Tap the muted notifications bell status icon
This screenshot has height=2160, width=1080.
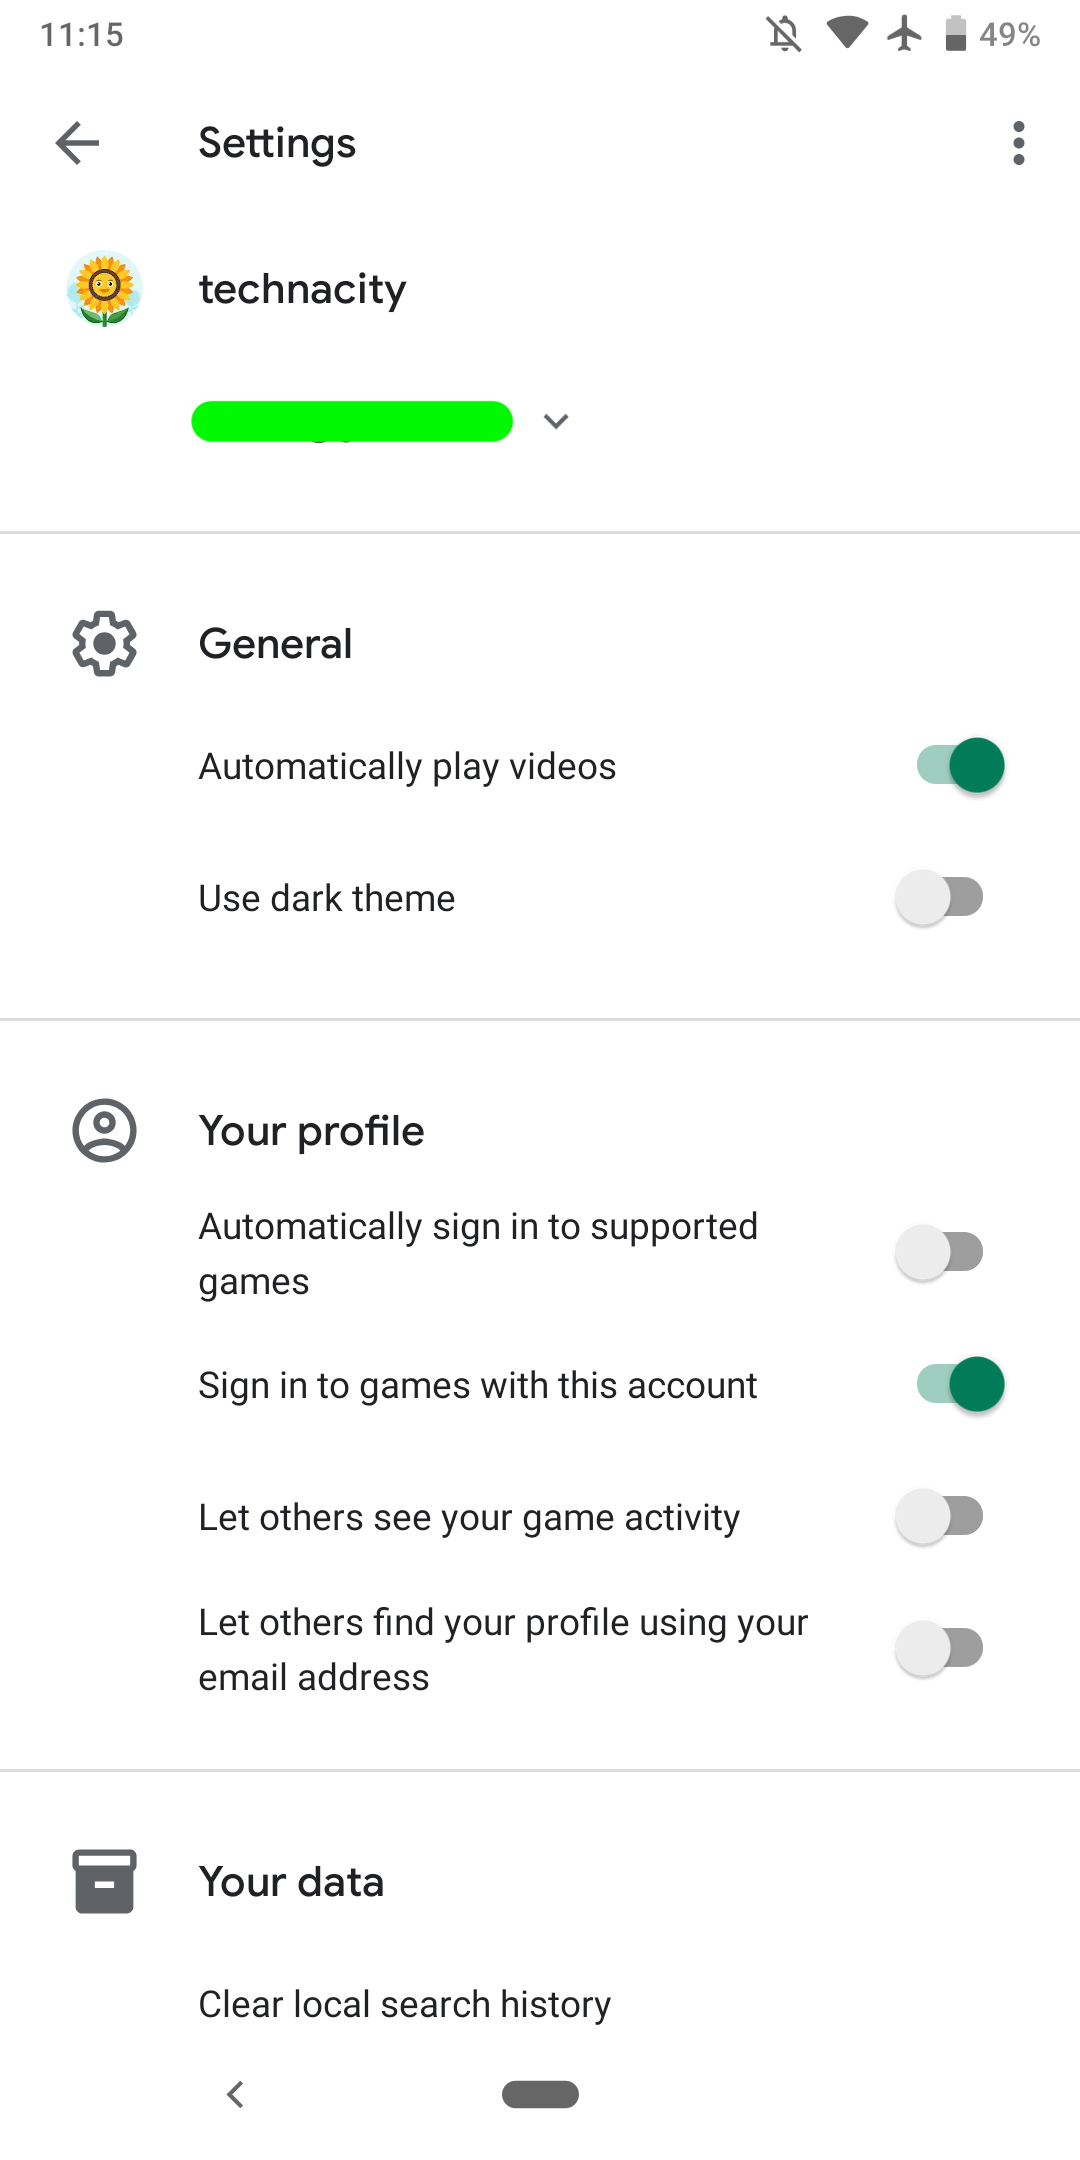click(784, 34)
